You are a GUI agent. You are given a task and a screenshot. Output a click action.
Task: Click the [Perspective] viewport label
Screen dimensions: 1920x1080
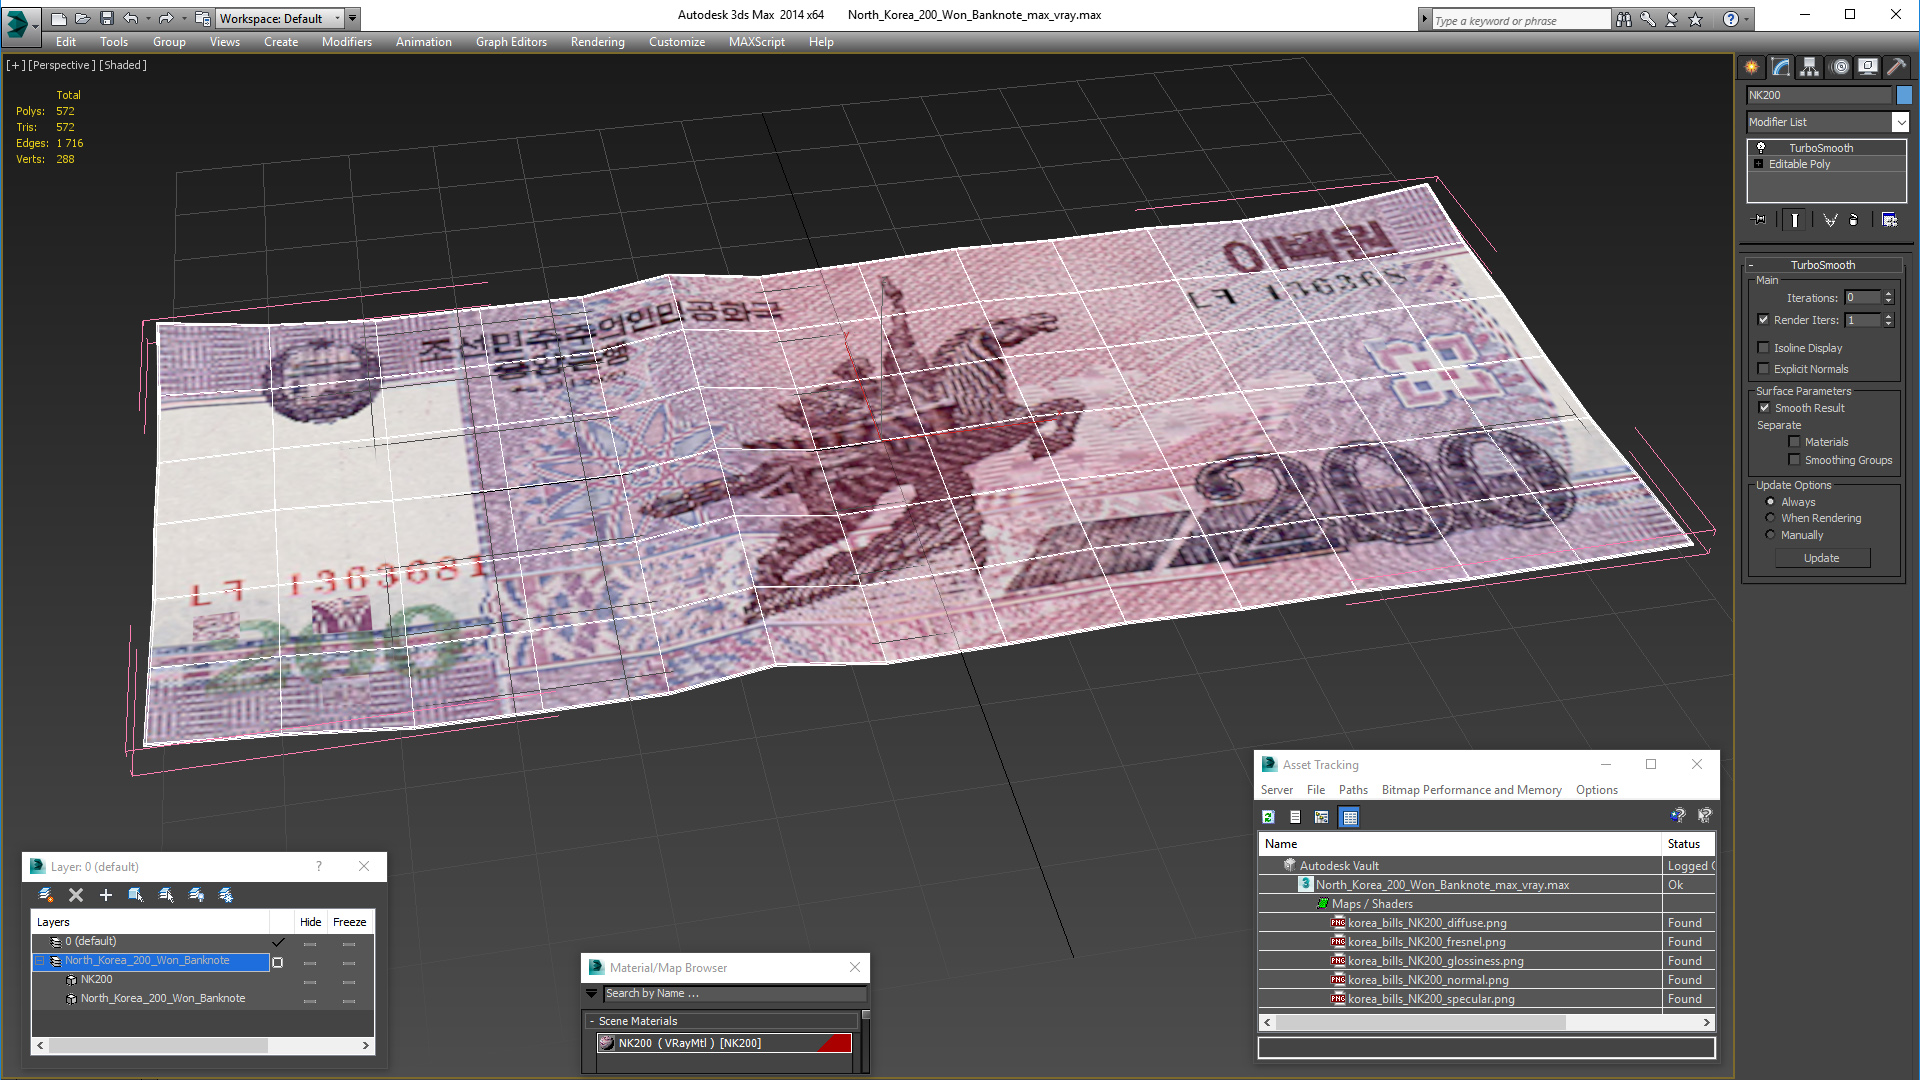click(x=62, y=65)
